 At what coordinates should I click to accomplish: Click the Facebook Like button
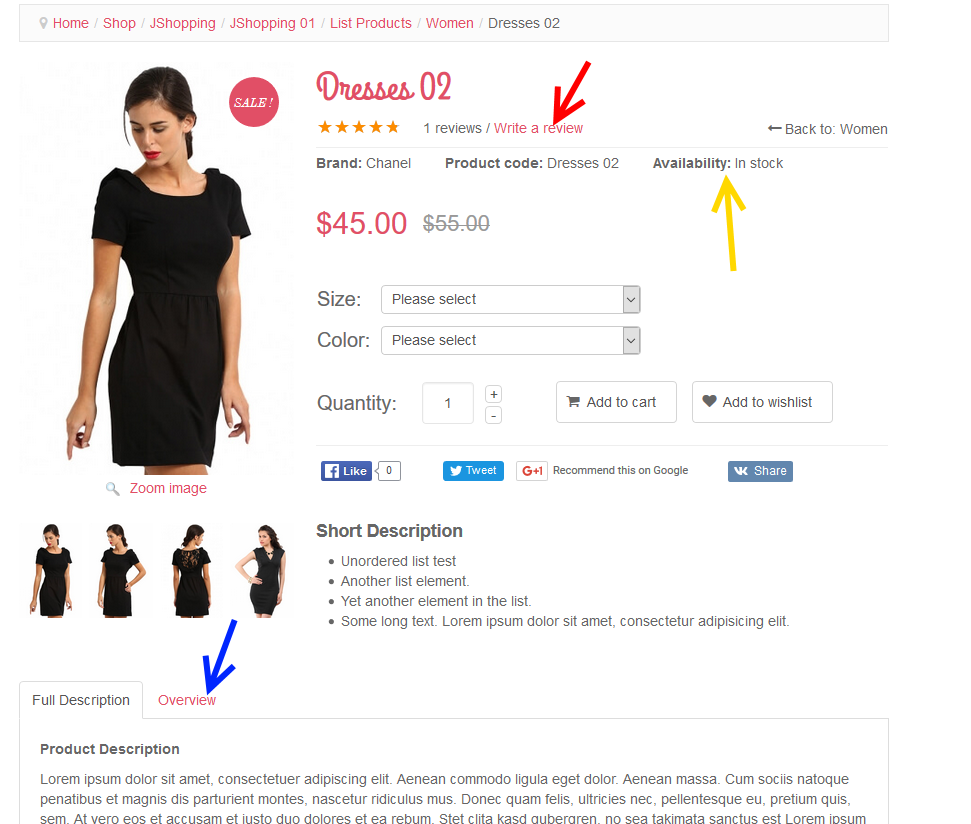point(346,471)
